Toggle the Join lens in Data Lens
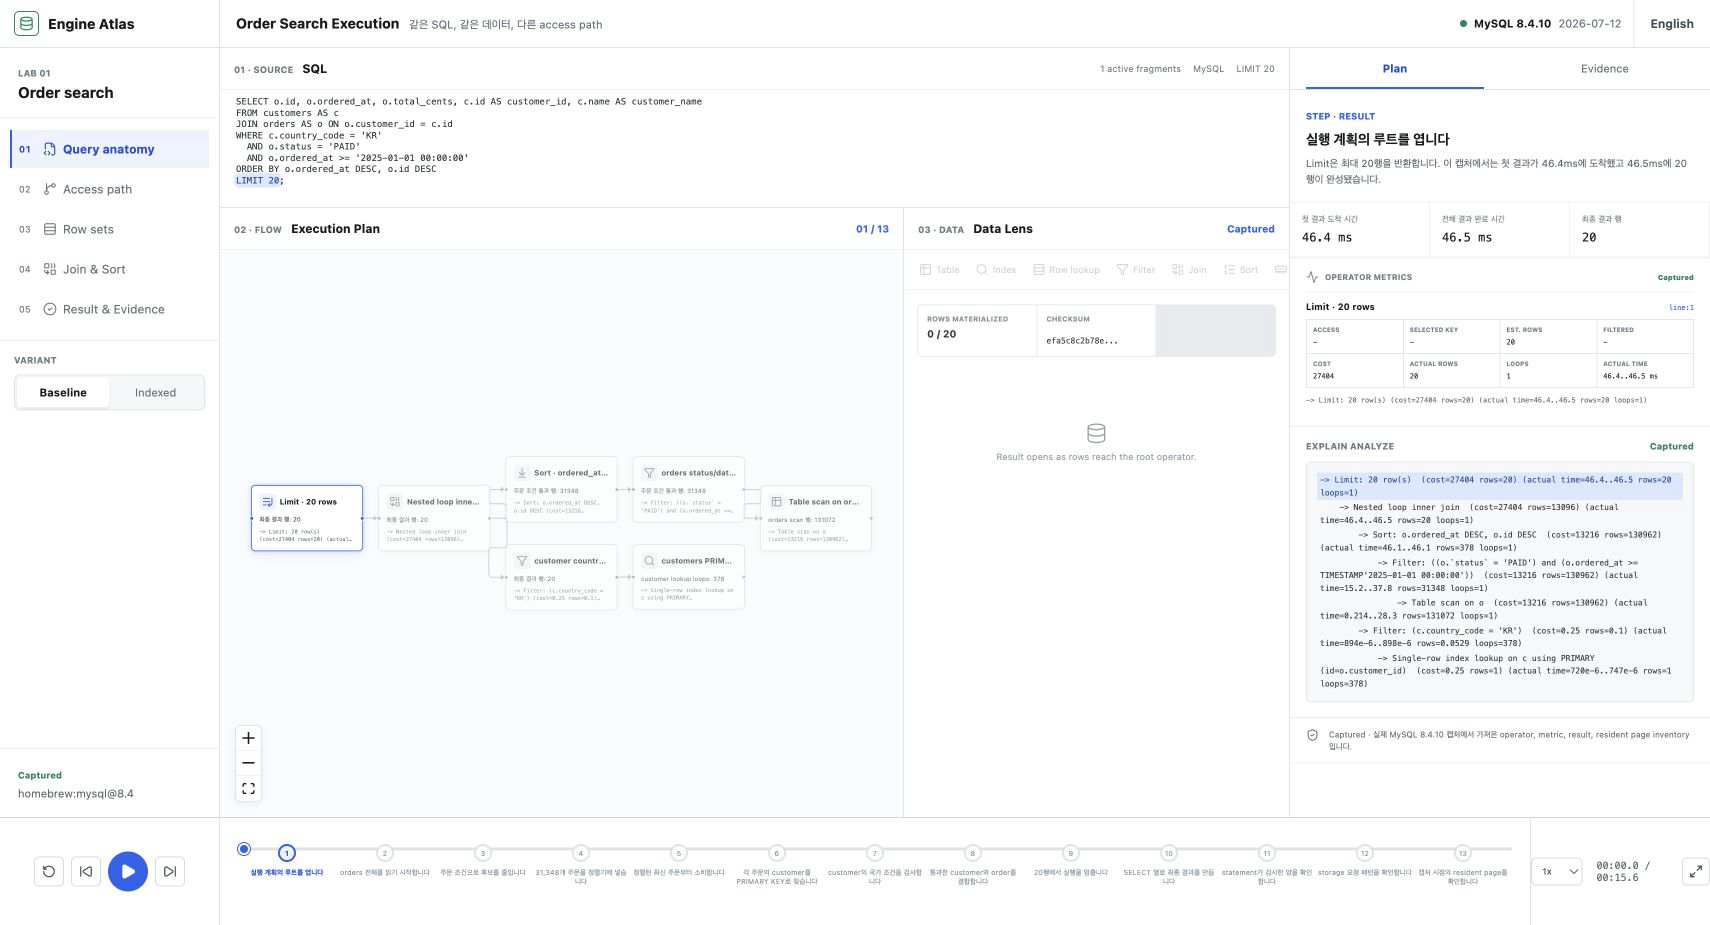Screen dimensions: 1710x925 tap(1189, 270)
